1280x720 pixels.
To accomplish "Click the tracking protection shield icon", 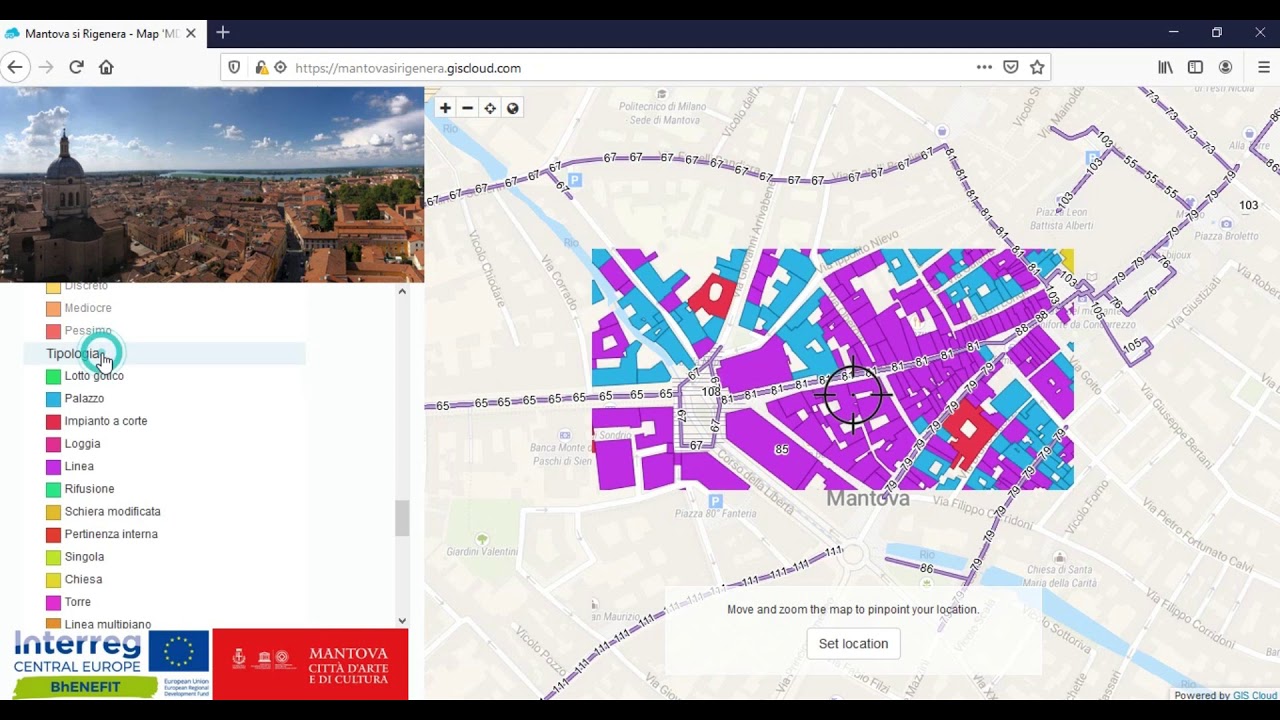I will [x=234, y=68].
